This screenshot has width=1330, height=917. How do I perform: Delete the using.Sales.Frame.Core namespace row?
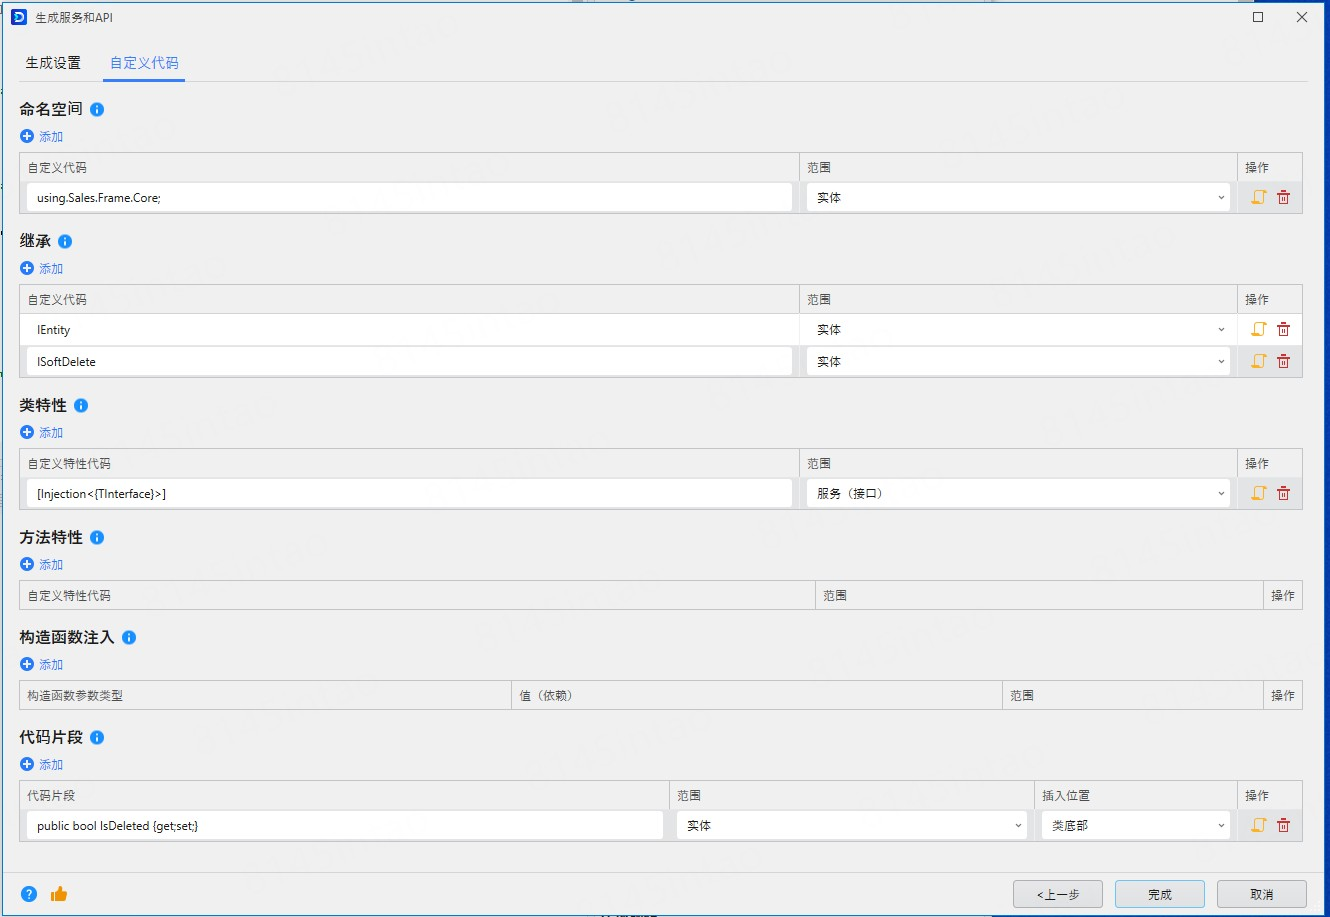point(1283,197)
